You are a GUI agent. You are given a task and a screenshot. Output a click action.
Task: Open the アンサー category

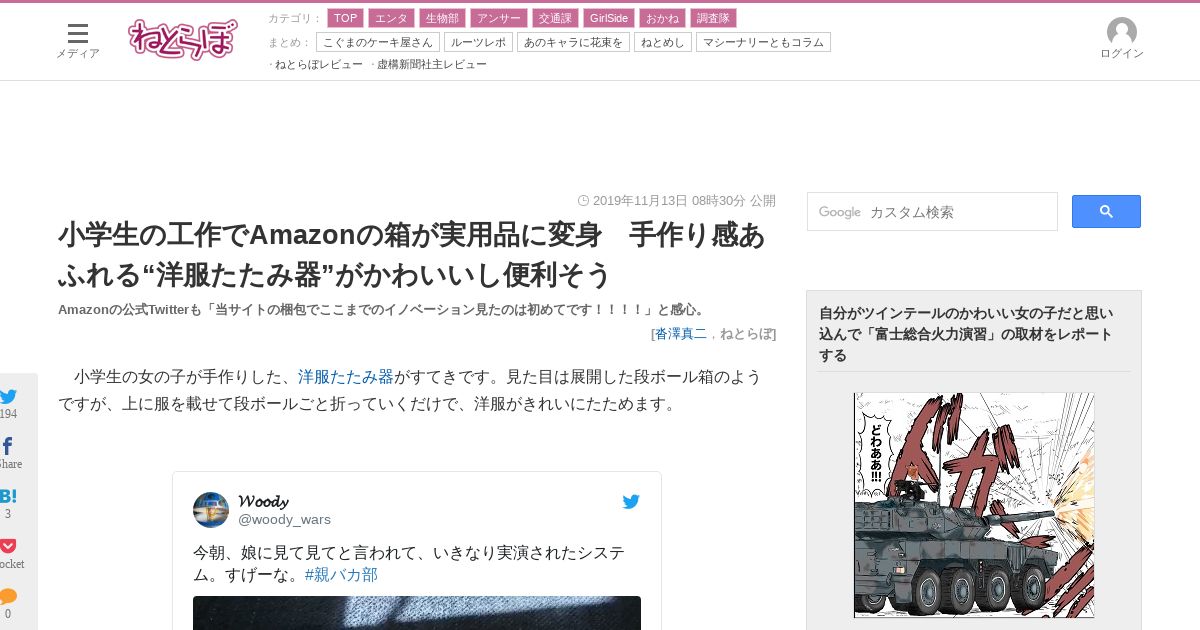498,18
